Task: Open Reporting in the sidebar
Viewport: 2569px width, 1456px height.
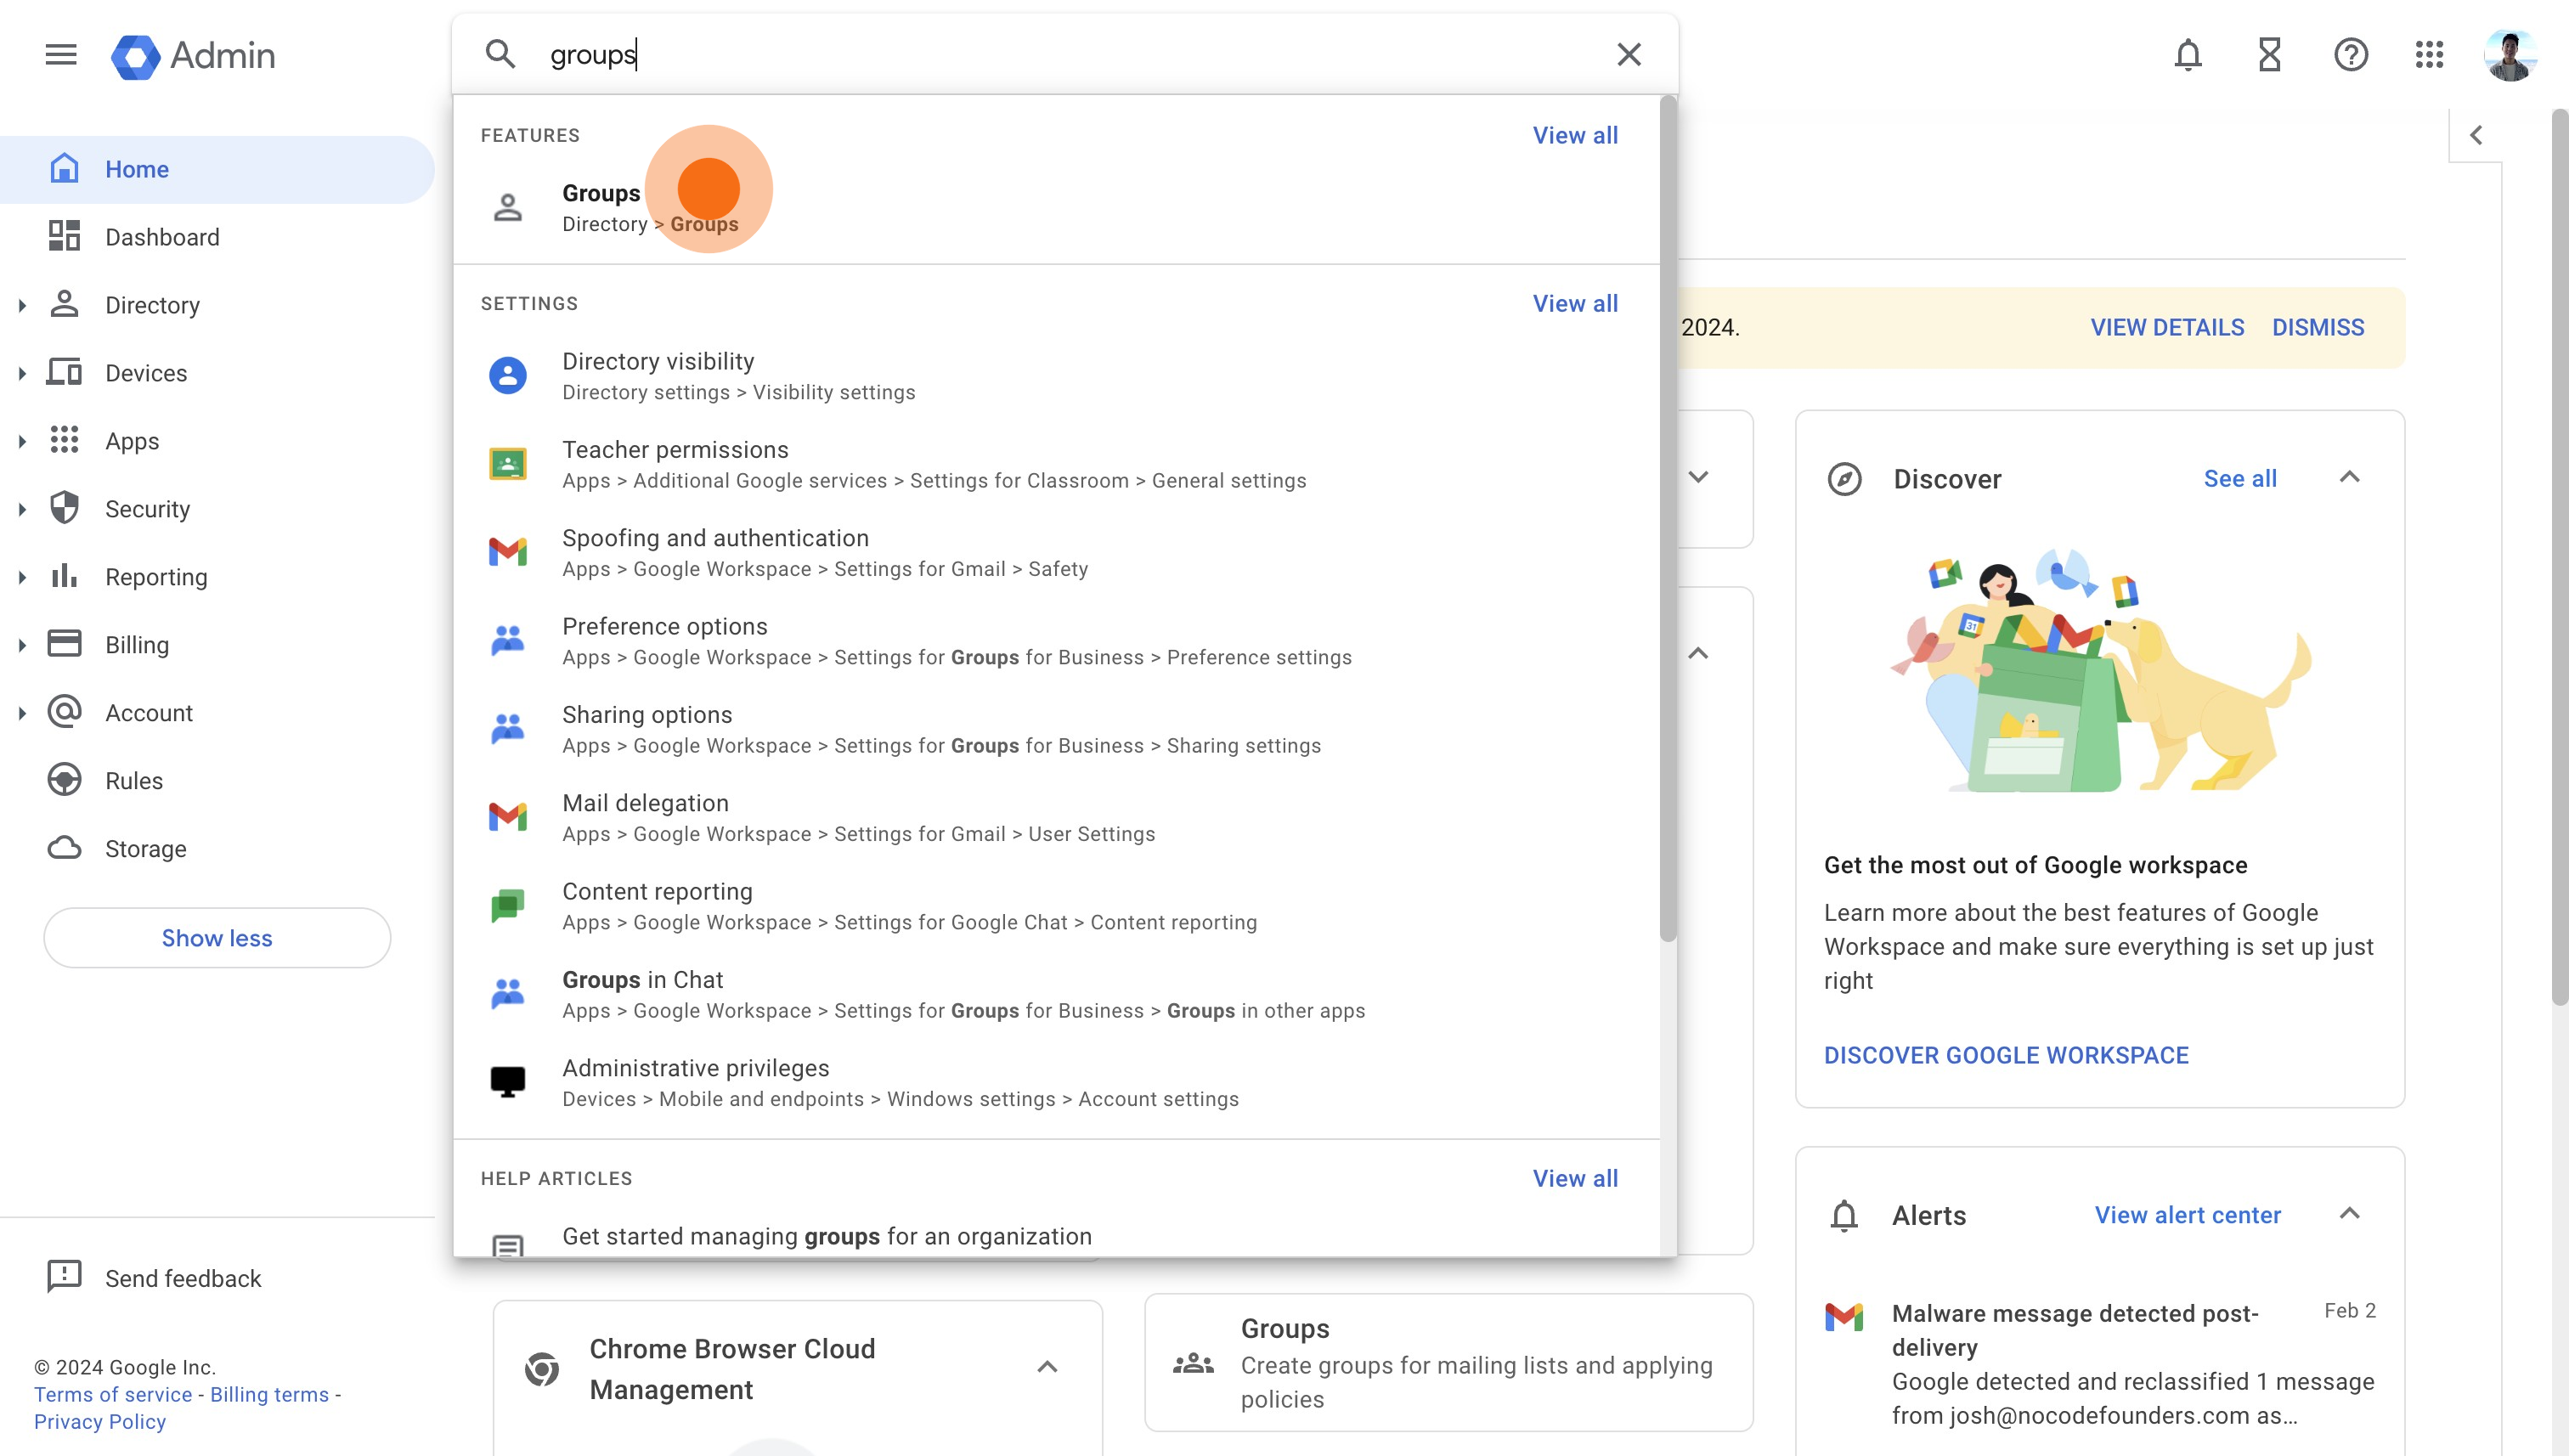Action: 156,577
